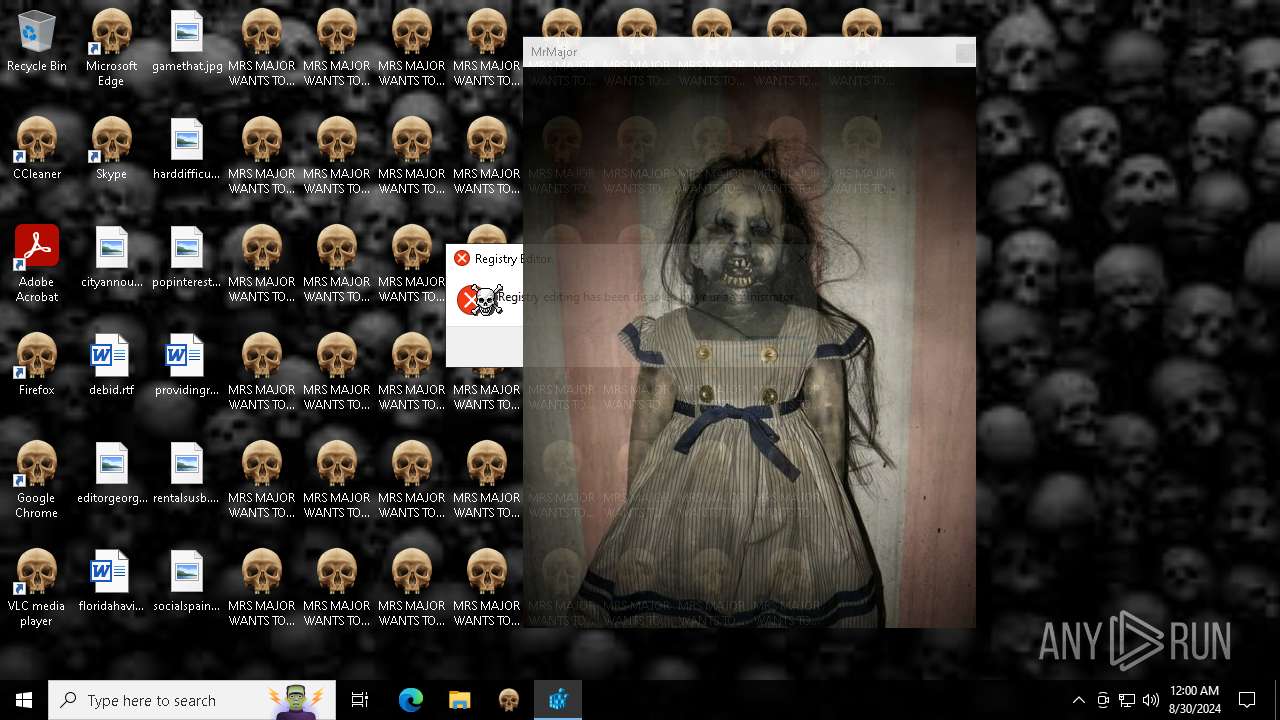The image size is (1280, 720).
Task: Click the creepy doll image in the MrMajor window
Action: [x=749, y=347]
